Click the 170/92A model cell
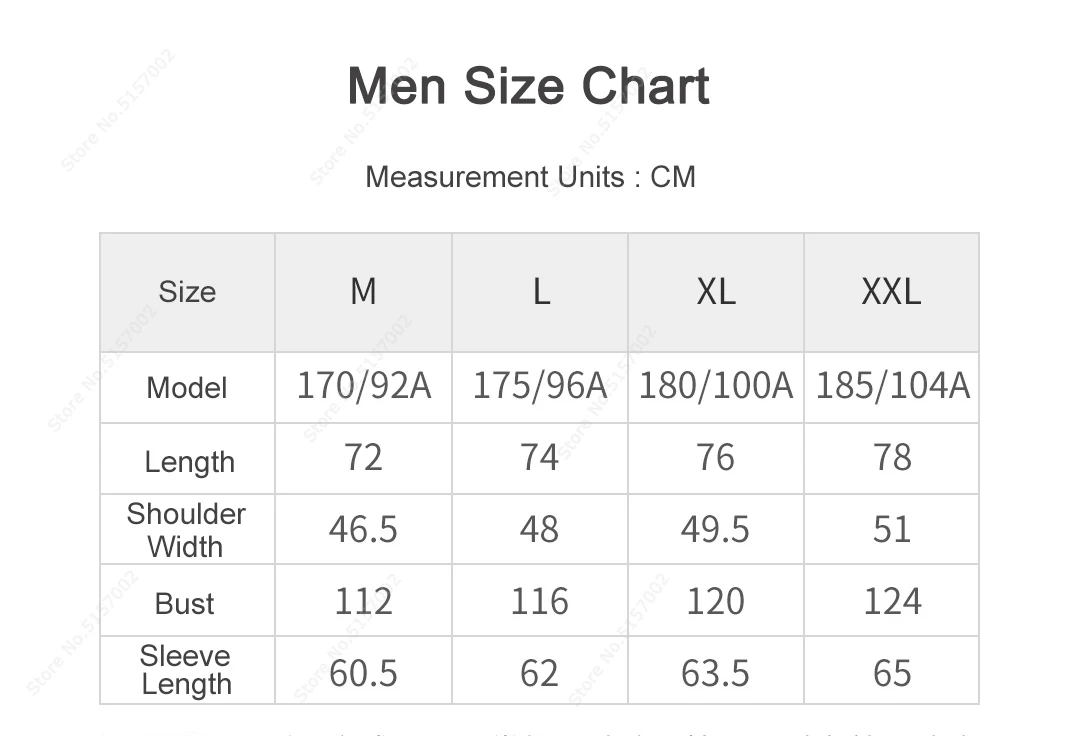 click(364, 386)
